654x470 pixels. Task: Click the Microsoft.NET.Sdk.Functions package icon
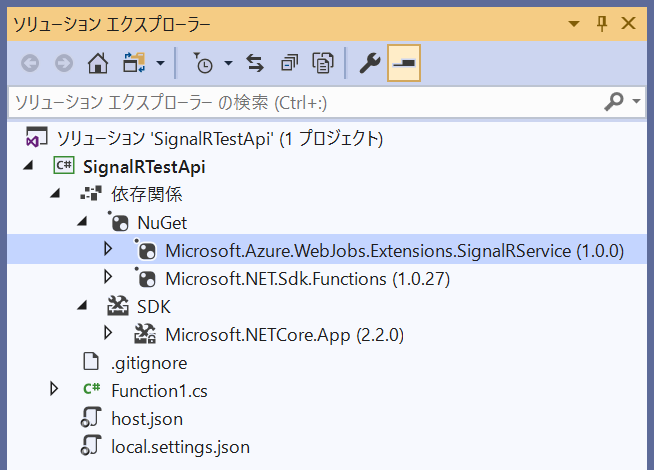click(145, 277)
